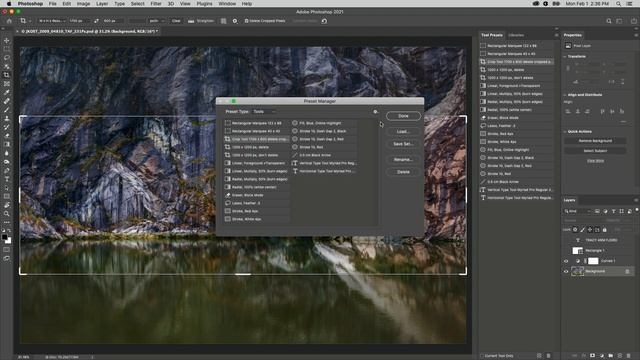Screen dimensions: 640x360
Task: Toggle lock all icon in Layers panel
Action: 605,230
